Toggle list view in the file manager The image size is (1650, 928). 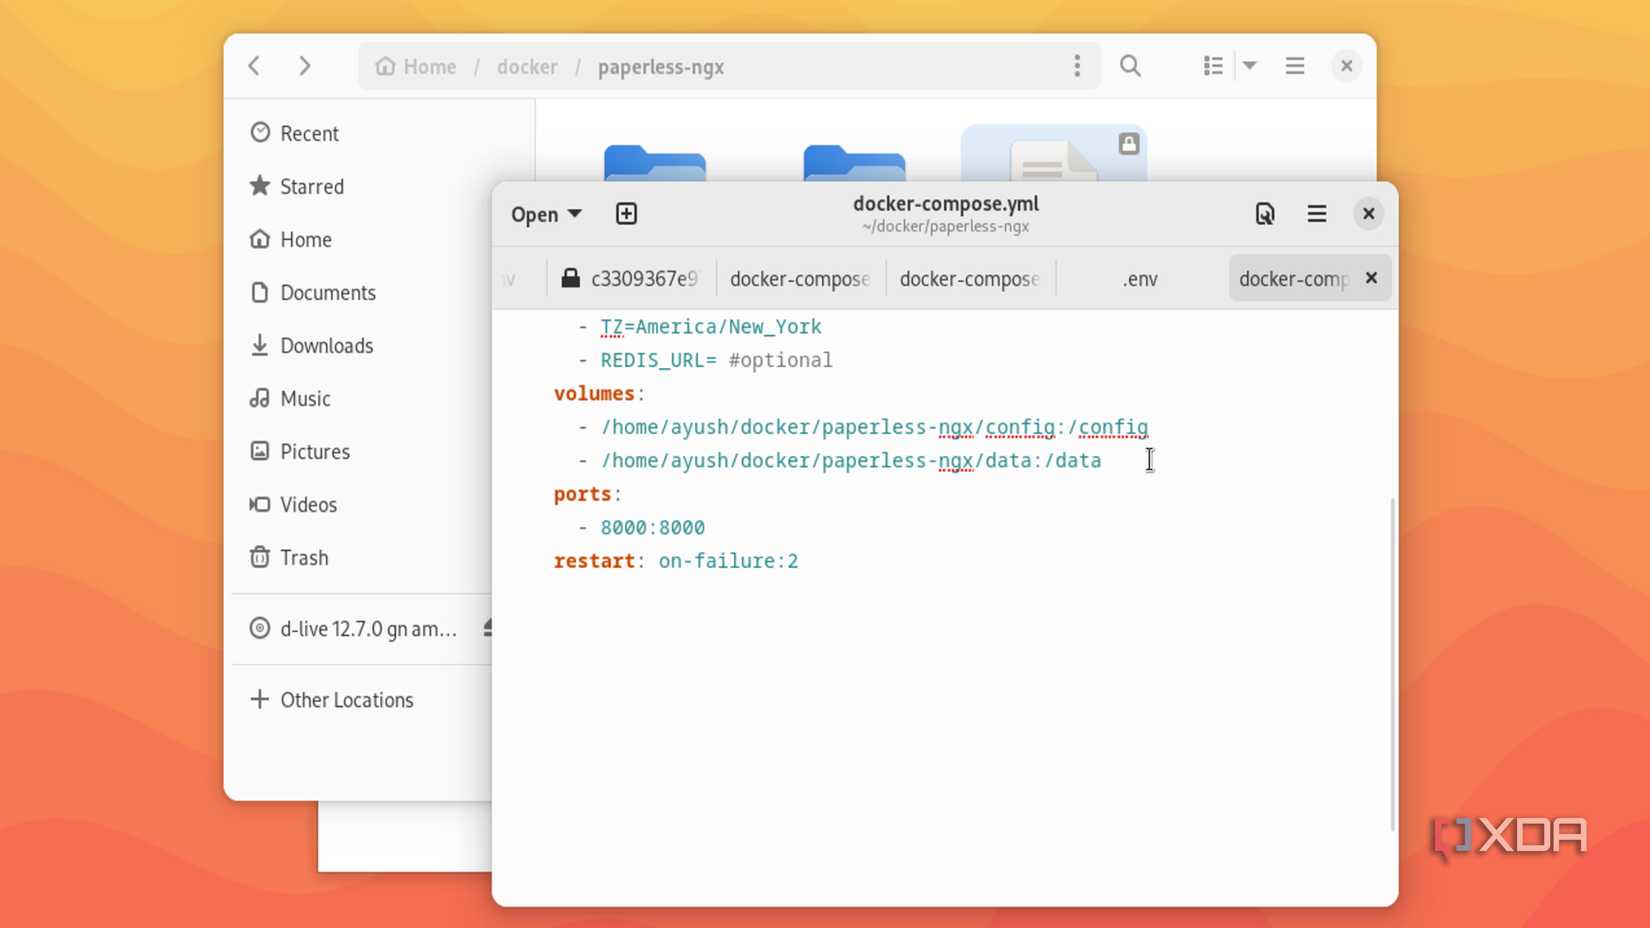pyautogui.click(x=1212, y=65)
